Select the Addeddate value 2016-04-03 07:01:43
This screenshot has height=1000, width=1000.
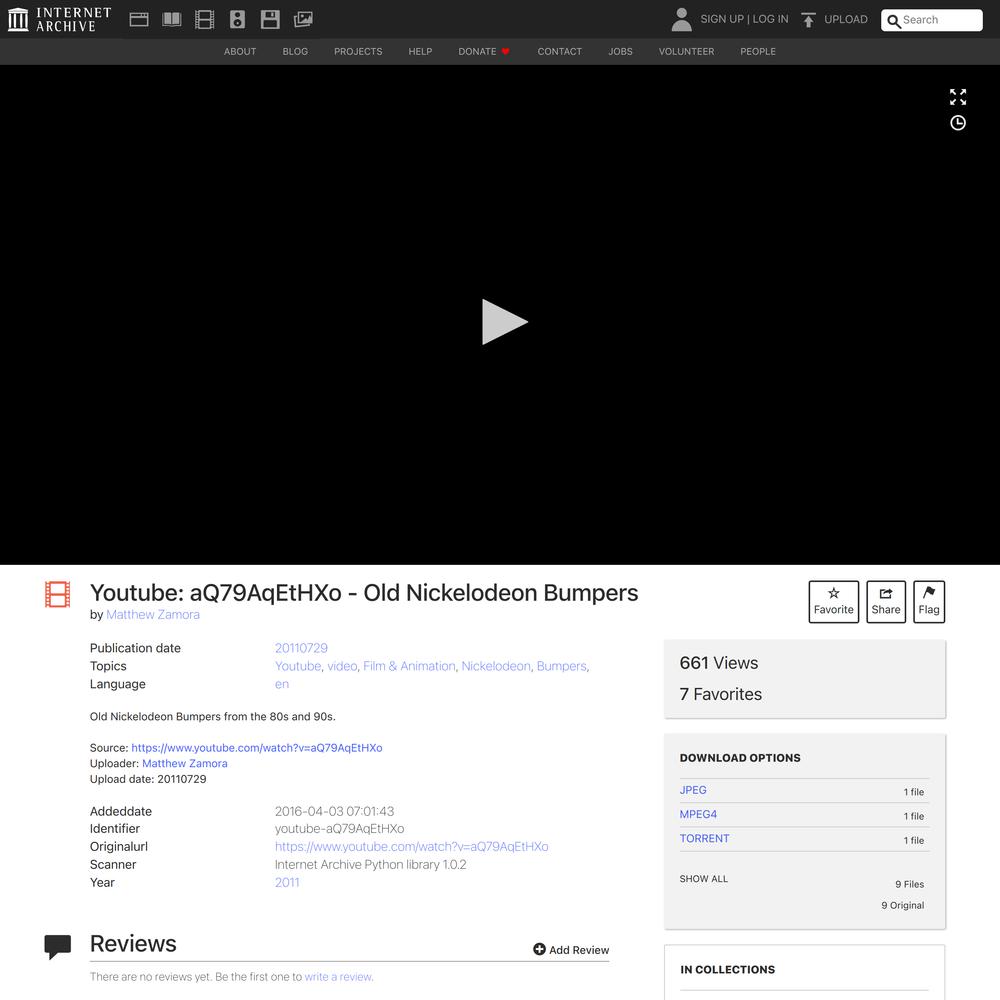334,811
